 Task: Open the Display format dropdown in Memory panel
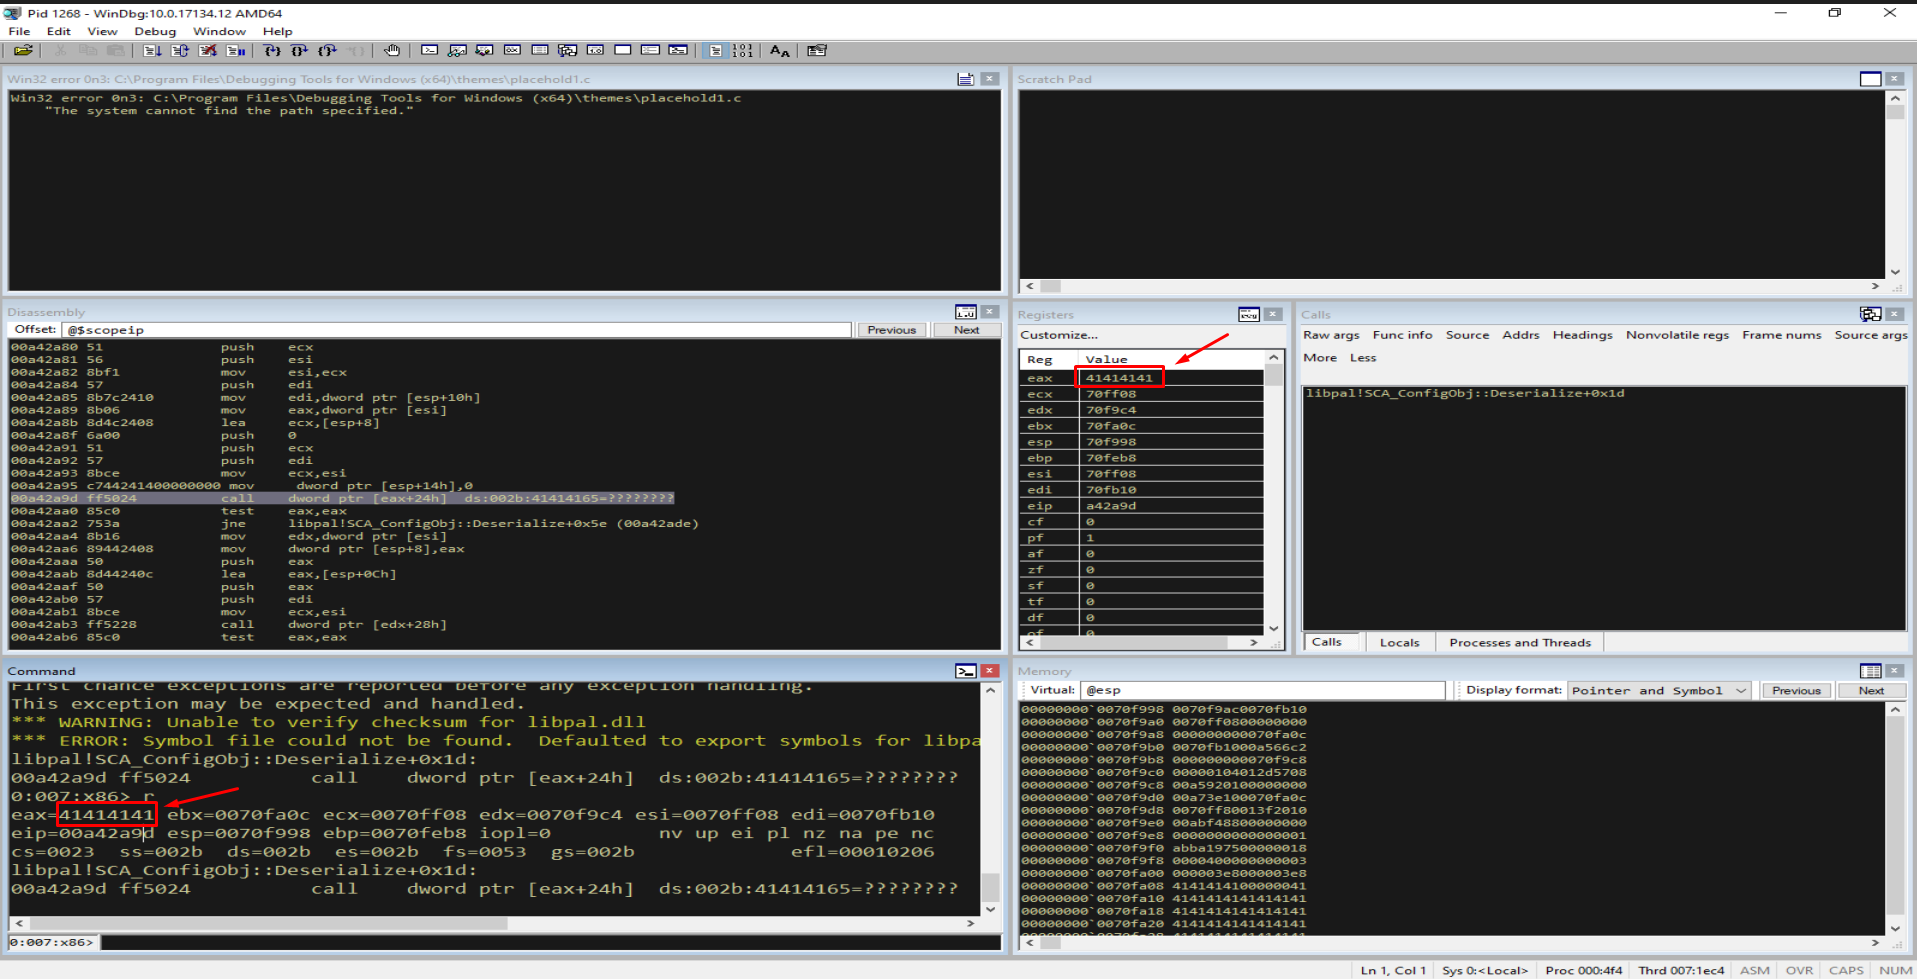coord(1658,690)
